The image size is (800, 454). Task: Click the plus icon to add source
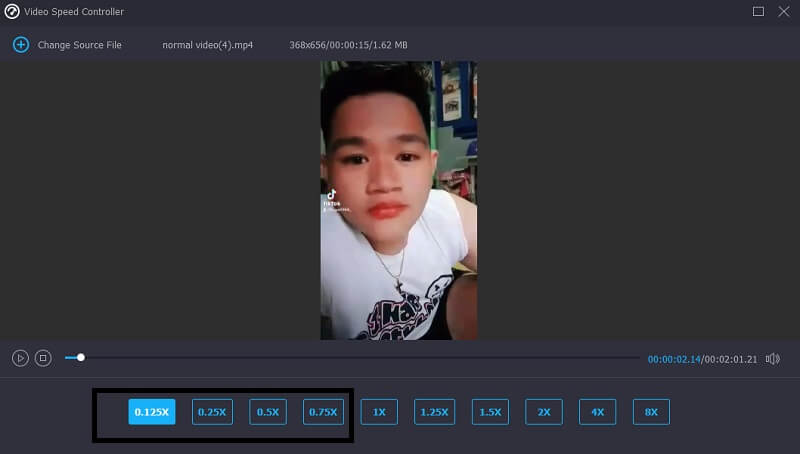click(x=20, y=45)
